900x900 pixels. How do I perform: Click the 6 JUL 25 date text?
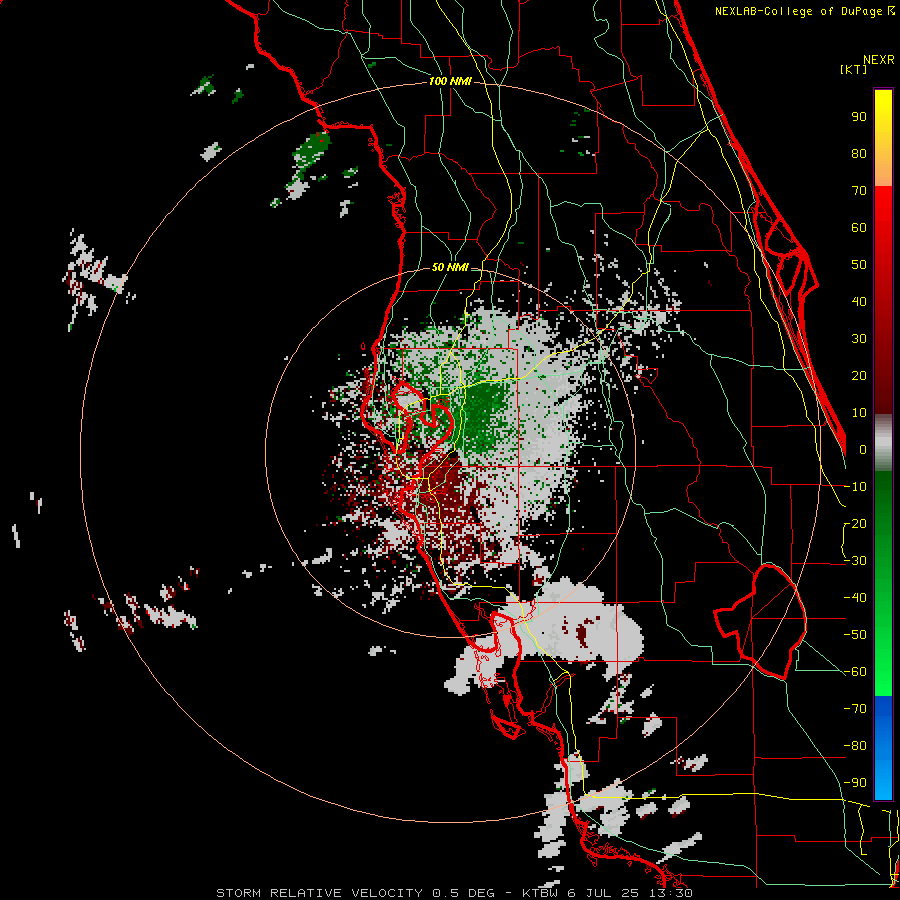604,893
